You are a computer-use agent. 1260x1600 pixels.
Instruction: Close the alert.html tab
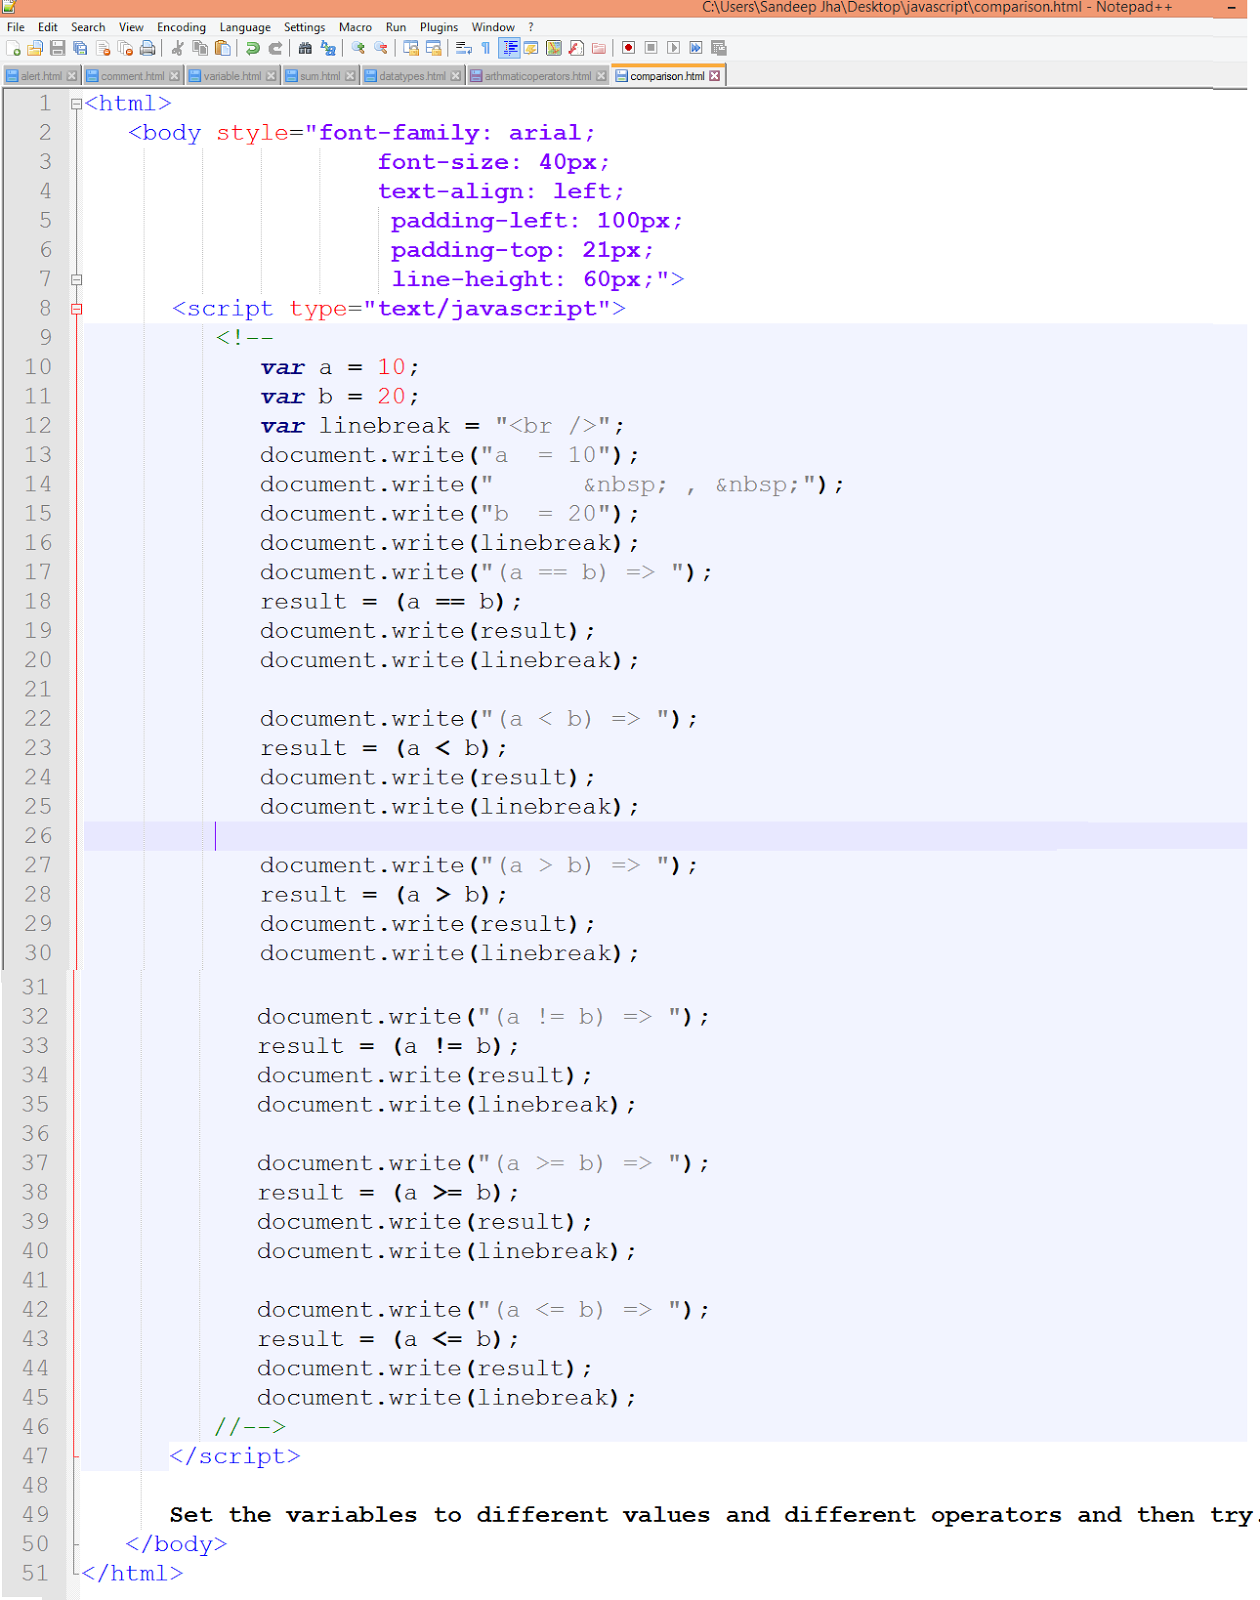click(72, 76)
